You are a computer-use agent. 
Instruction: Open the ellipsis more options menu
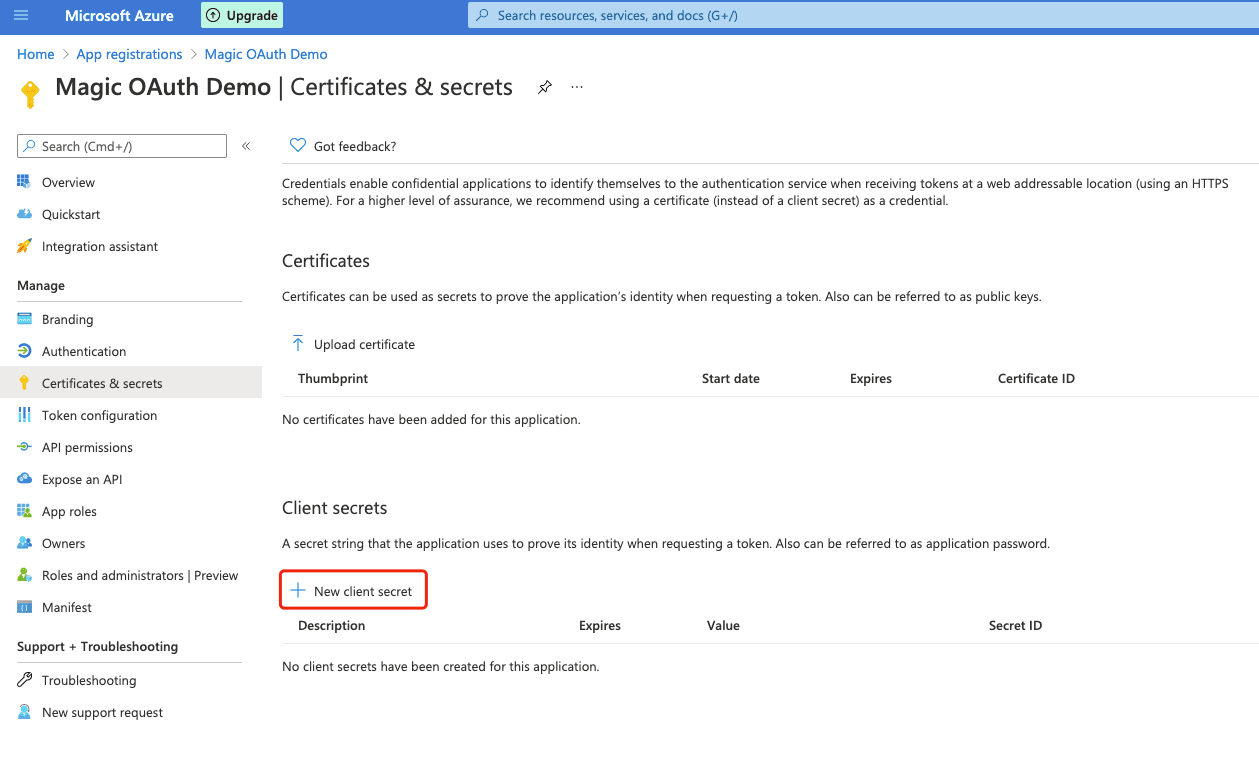point(577,87)
